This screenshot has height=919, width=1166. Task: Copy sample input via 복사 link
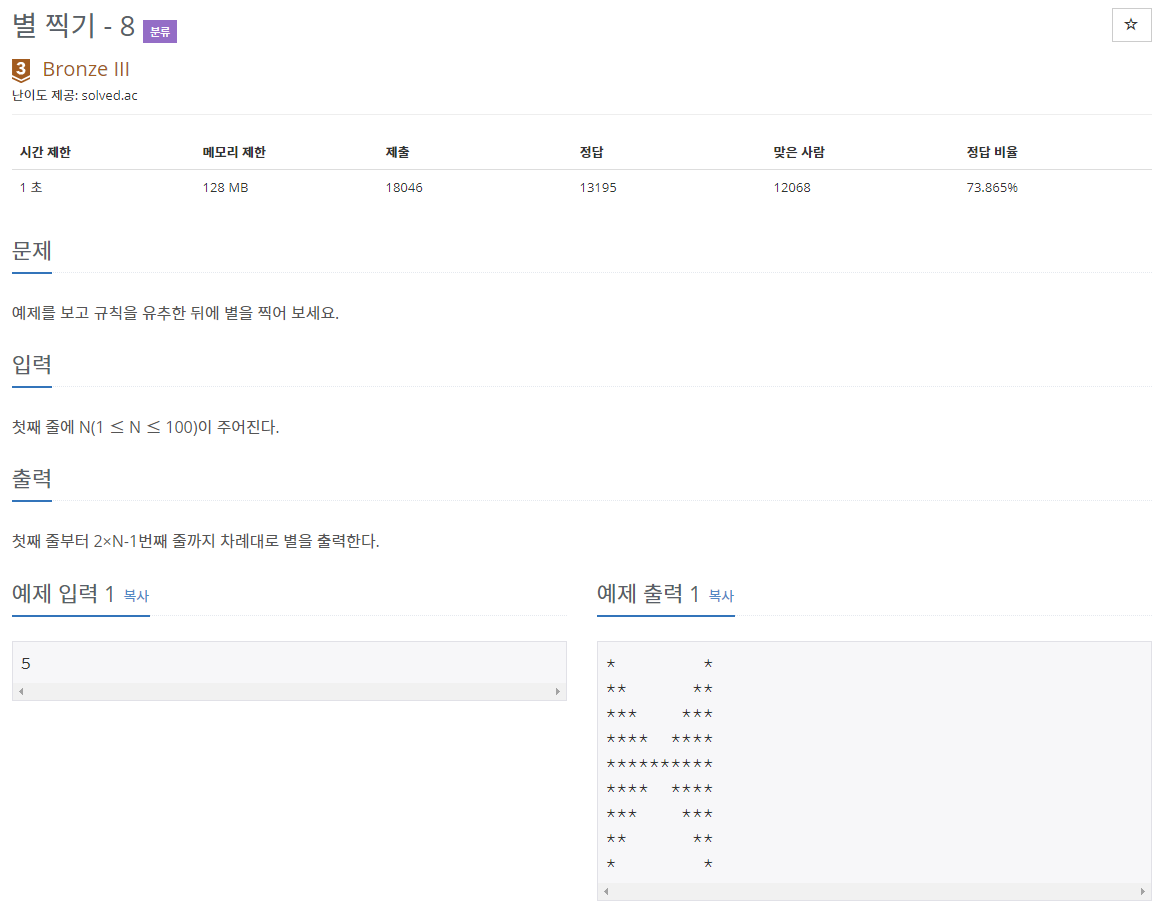[x=136, y=596]
